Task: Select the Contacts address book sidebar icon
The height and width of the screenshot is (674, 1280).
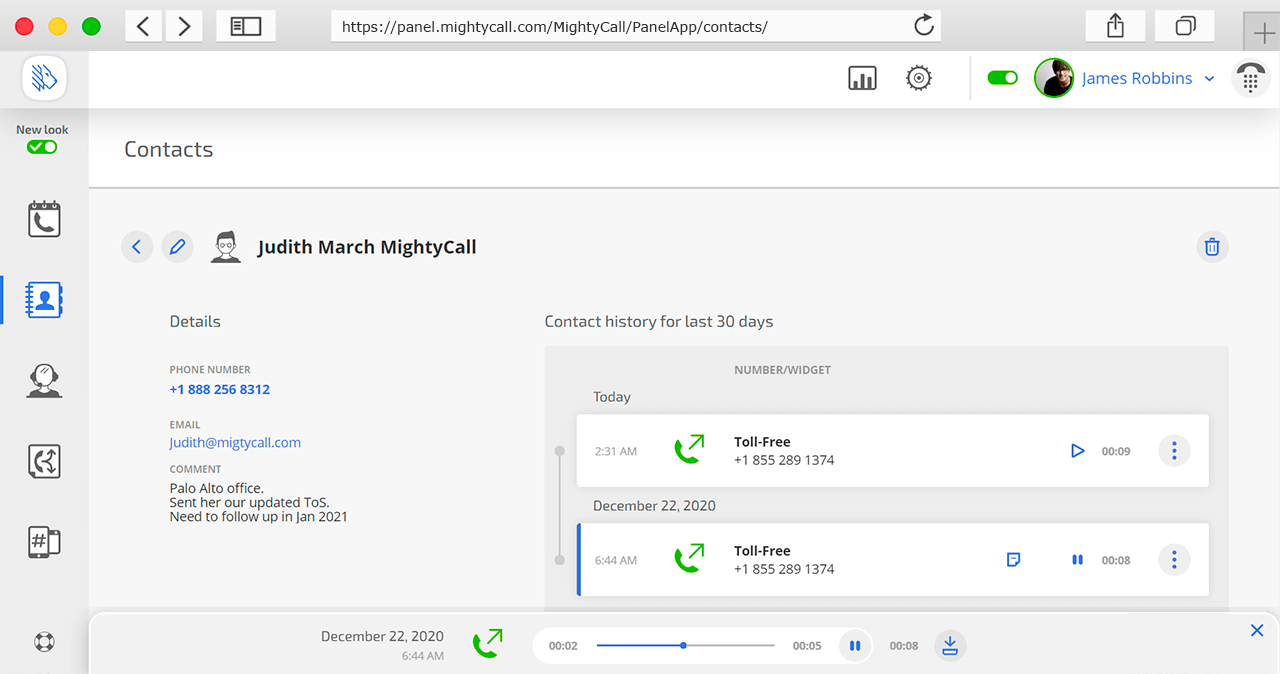Action: click(x=44, y=300)
